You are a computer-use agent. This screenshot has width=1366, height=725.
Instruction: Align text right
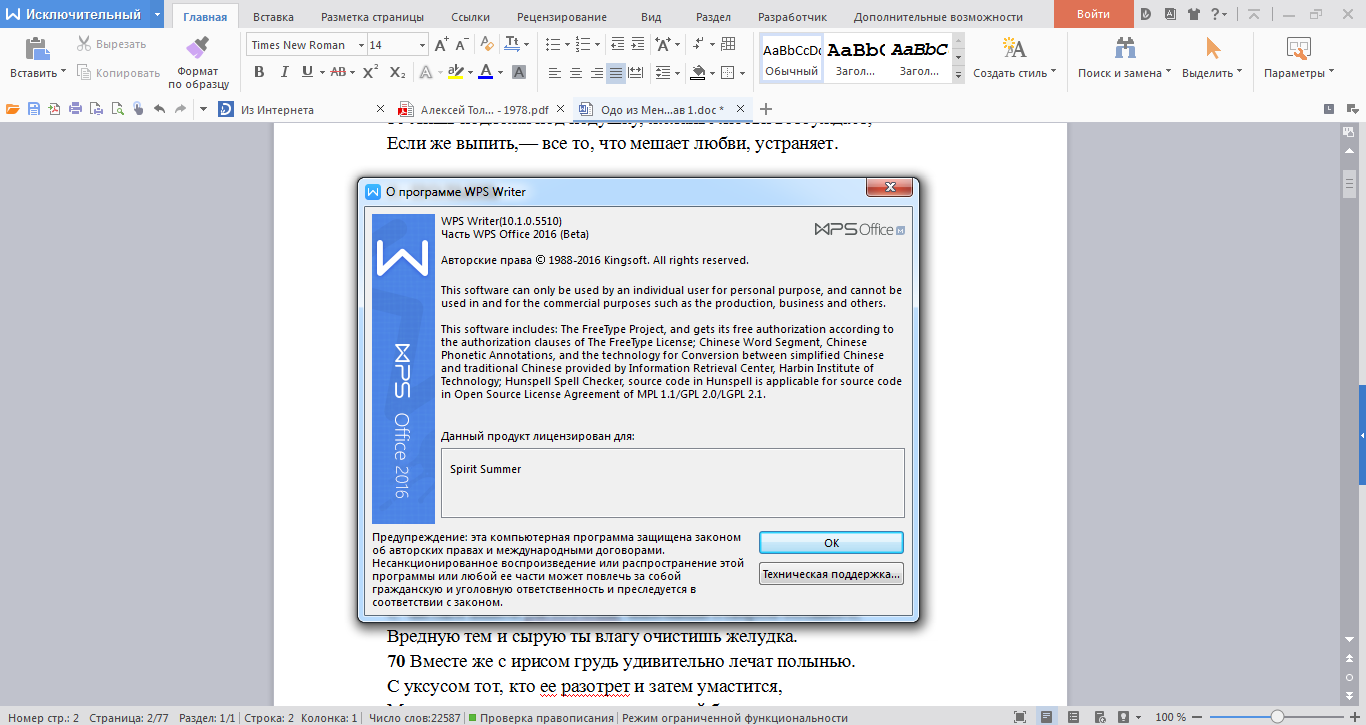pos(597,72)
